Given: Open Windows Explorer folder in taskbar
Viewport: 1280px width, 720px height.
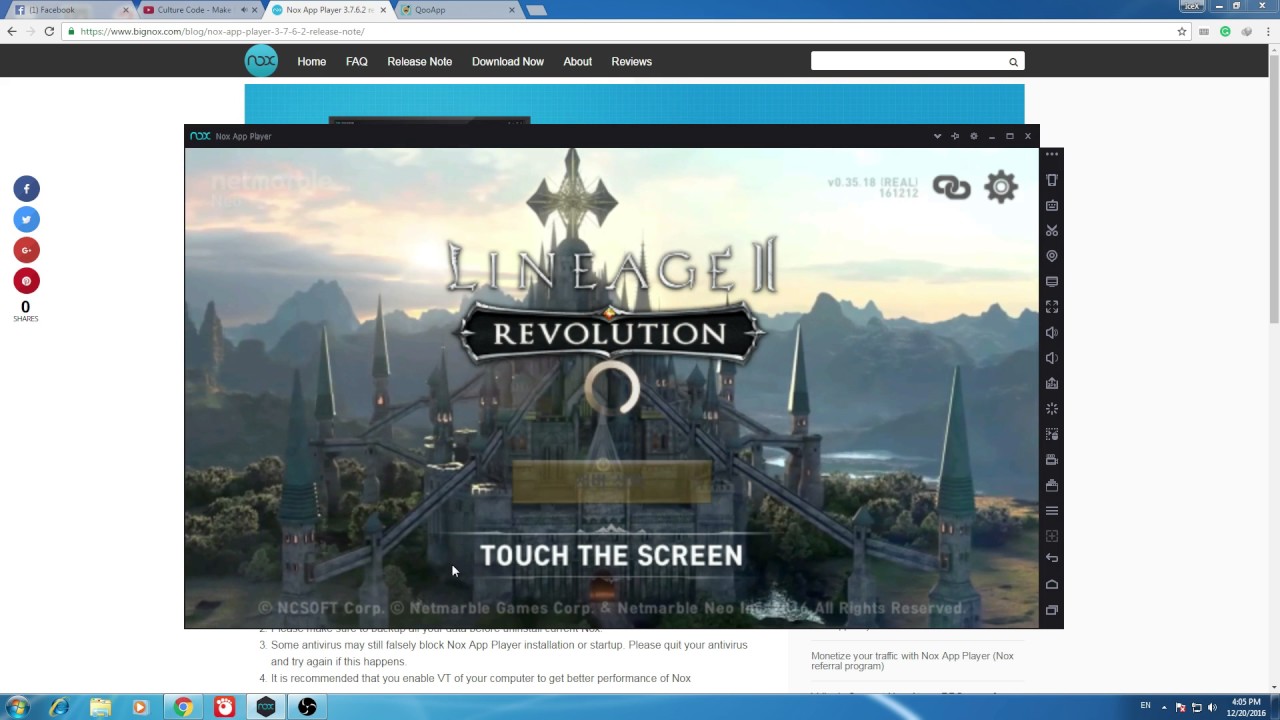Looking at the screenshot, I should point(101,707).
